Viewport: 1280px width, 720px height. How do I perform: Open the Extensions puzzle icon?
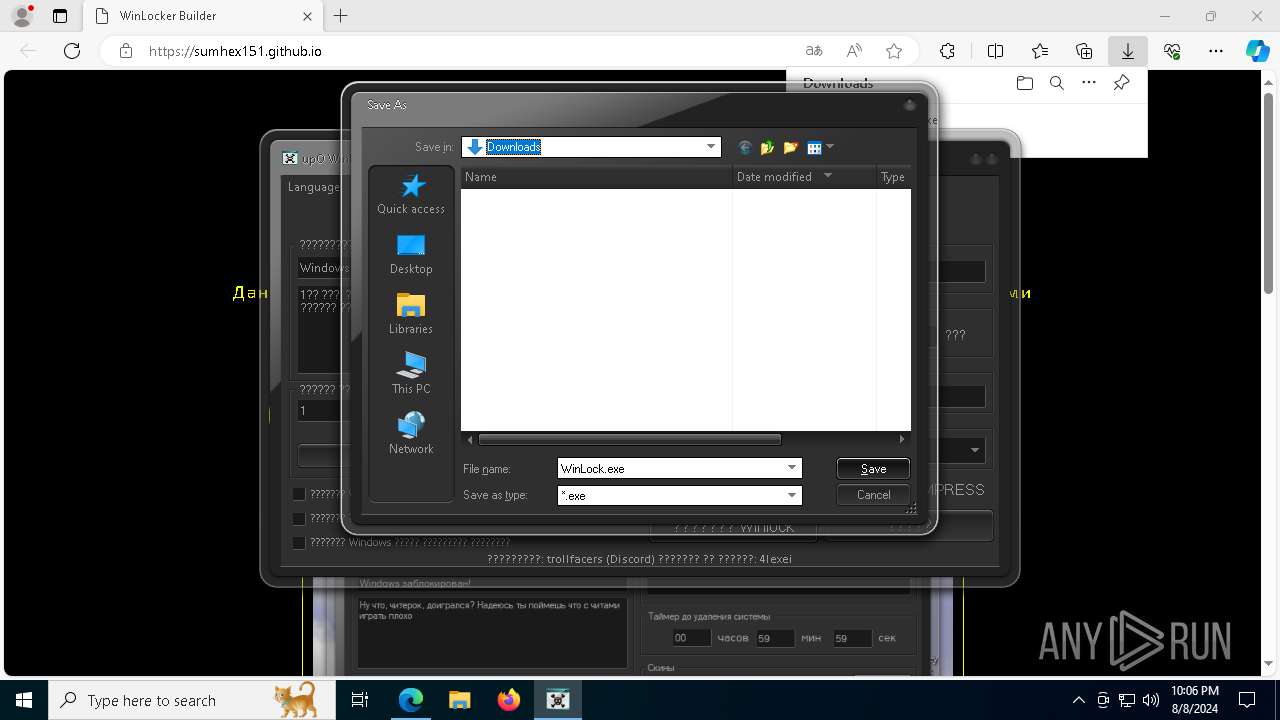click(x=947, y=51)
